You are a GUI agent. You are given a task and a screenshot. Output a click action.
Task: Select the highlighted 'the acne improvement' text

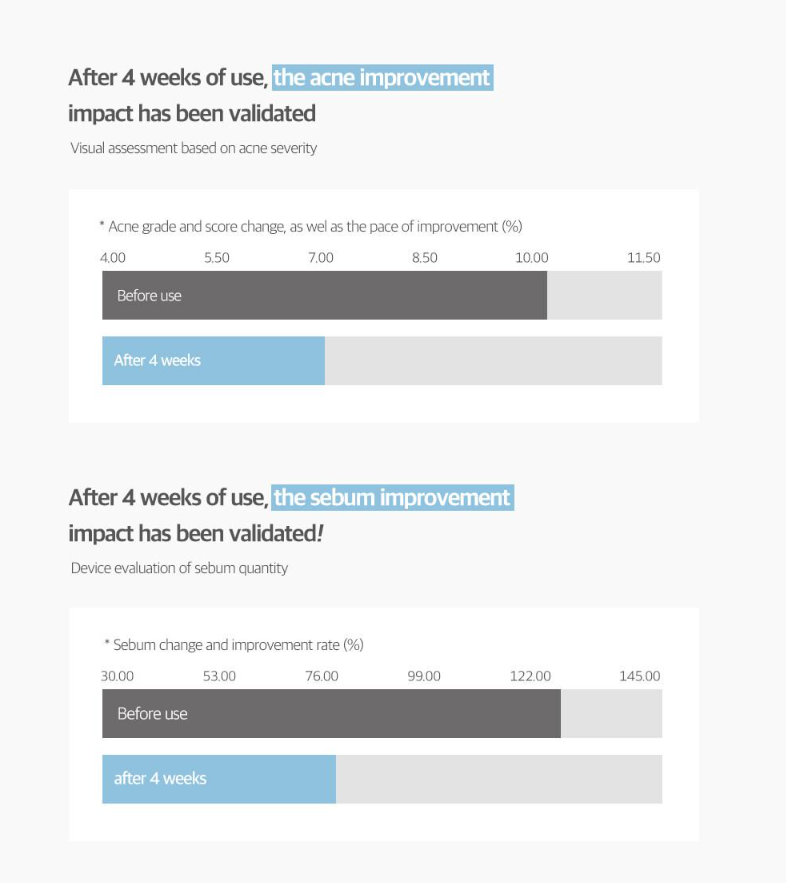pyautogui.click(x=382, y=78)
